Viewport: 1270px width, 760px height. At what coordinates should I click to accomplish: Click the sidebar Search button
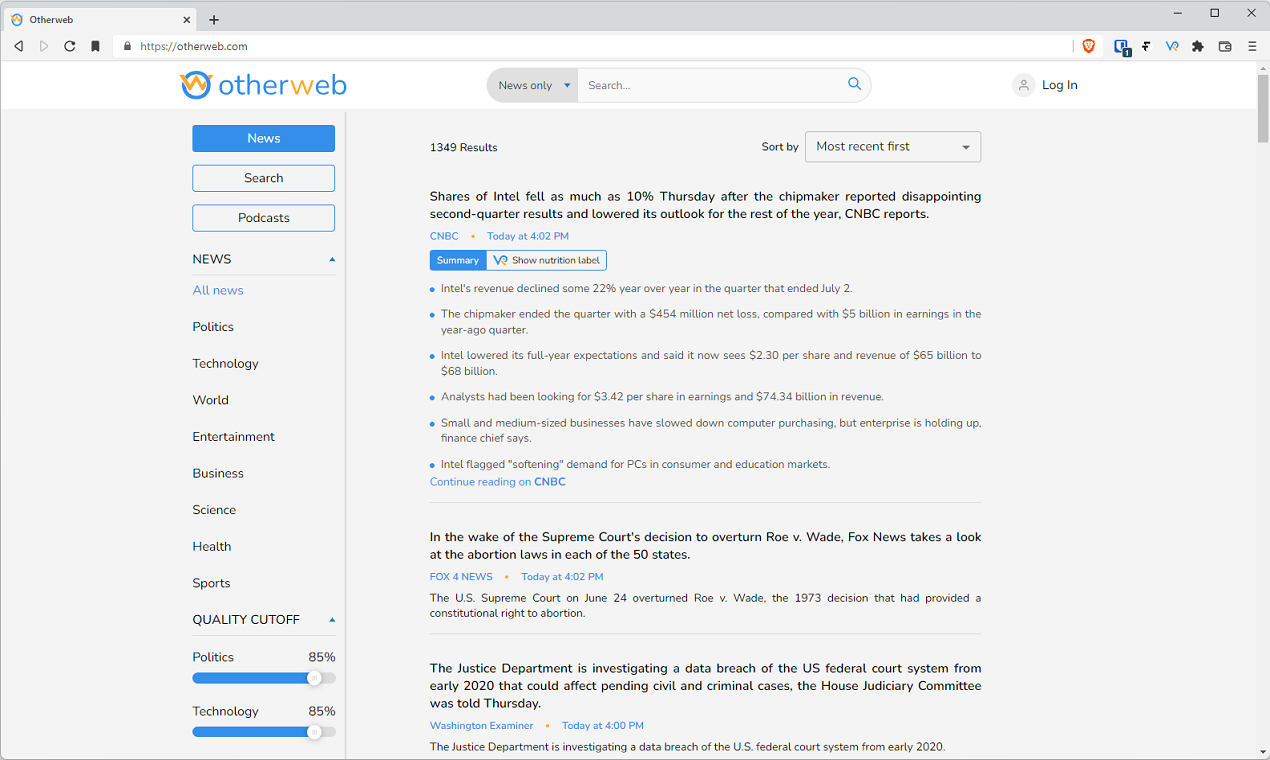click(264, 178)
